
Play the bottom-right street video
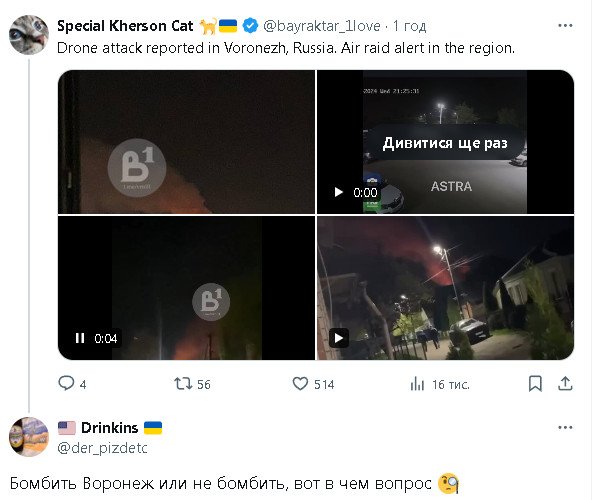[x=339, y=338]
